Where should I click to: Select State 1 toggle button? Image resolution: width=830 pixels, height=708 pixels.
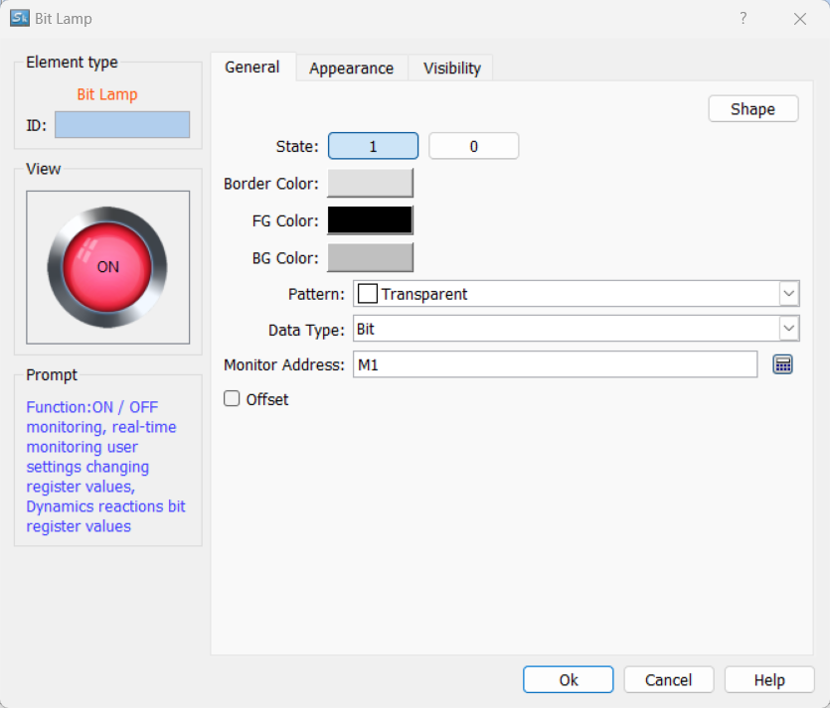point(373,146)
